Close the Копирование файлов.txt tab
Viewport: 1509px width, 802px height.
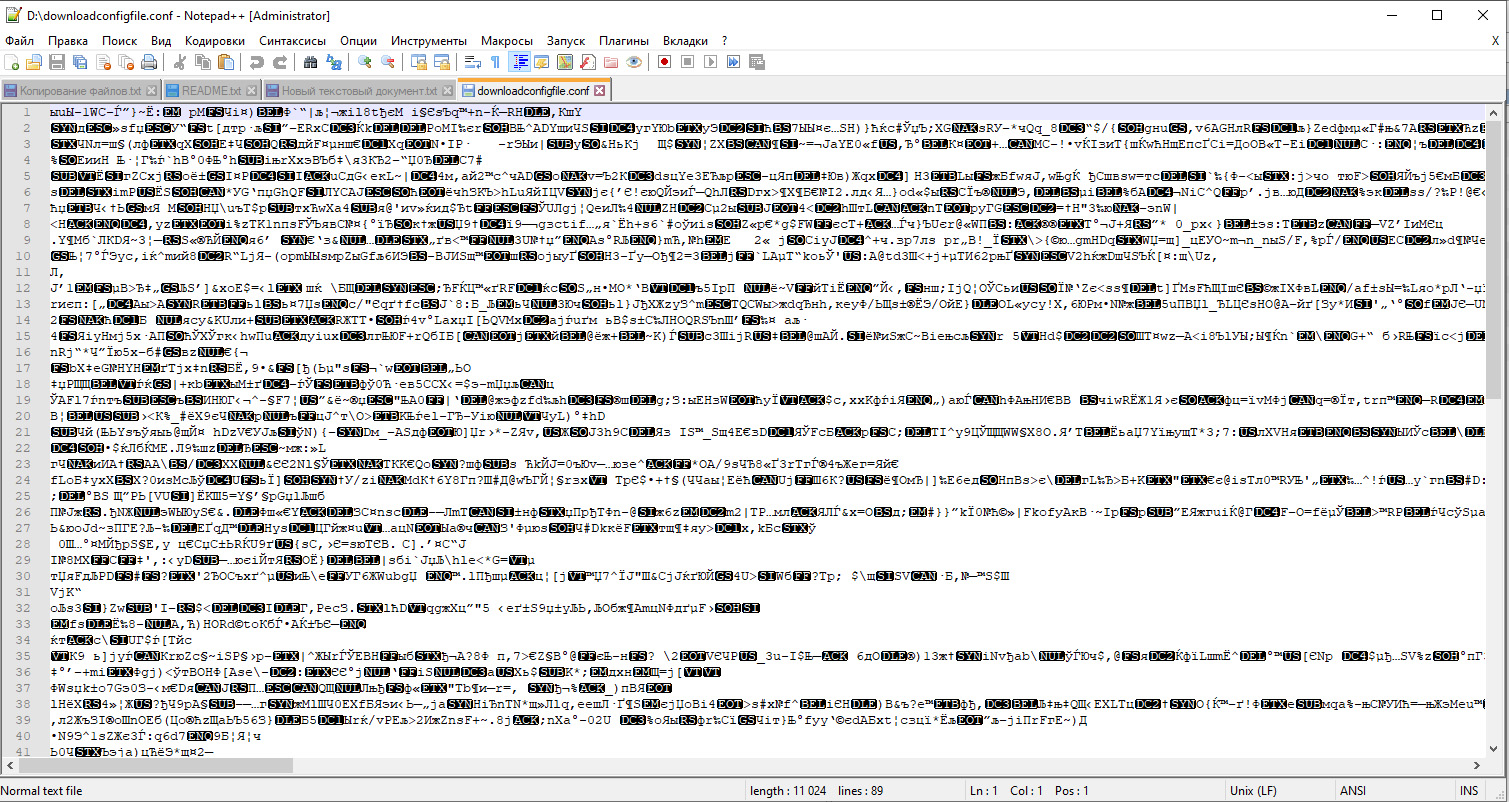coord(150,91)
